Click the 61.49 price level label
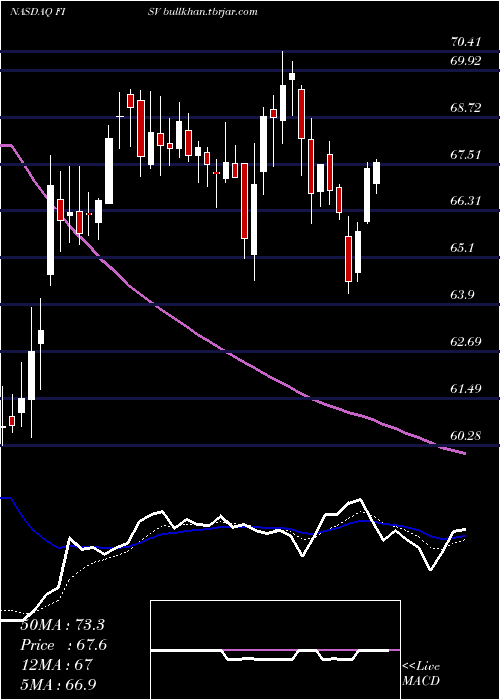 coord(466,389)
